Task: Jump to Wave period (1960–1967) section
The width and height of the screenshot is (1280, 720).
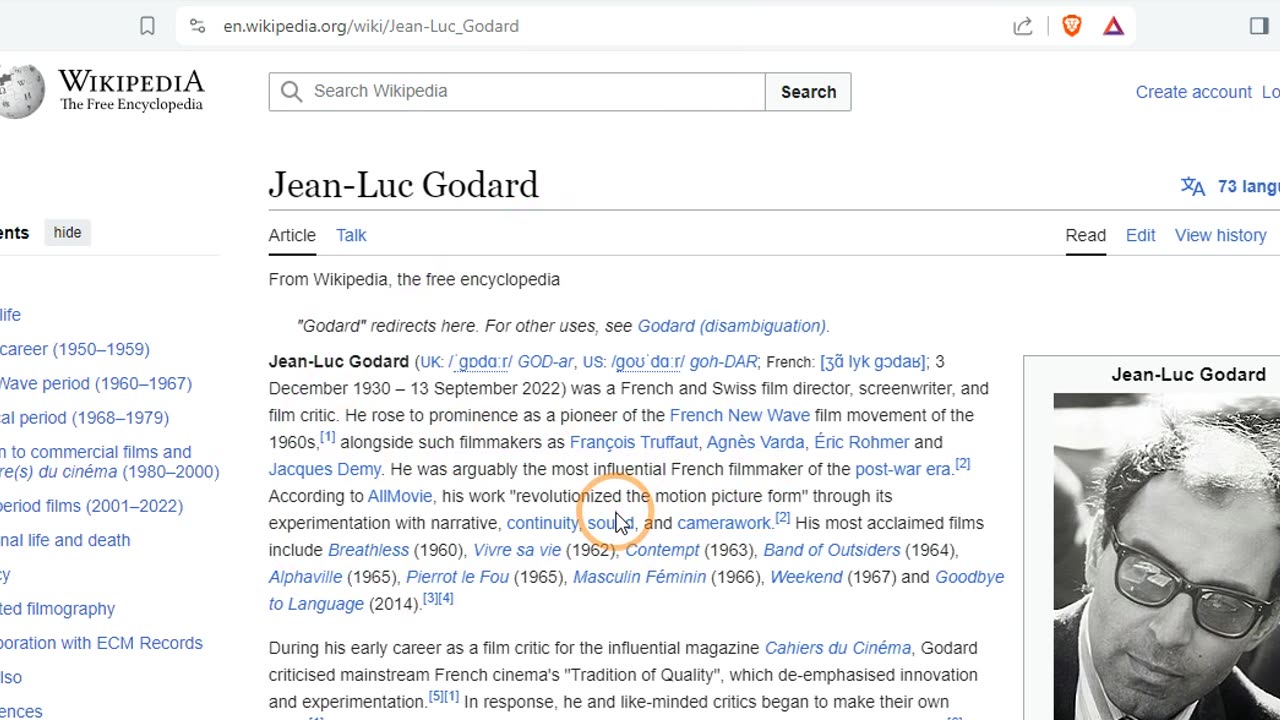Action: click(x=96, y=383)
